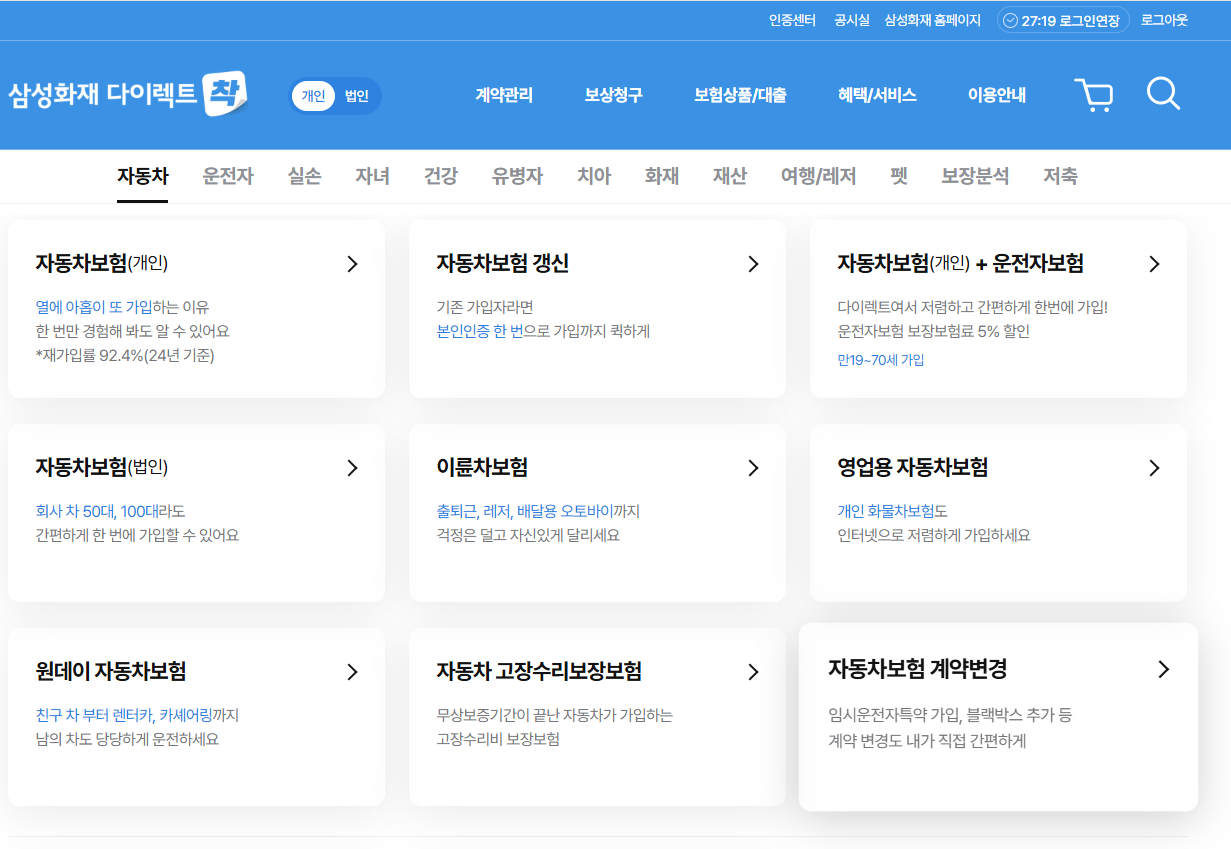Select the 자녀 tab
This screenshot has height=849, width=1231.
pos(372,177)
